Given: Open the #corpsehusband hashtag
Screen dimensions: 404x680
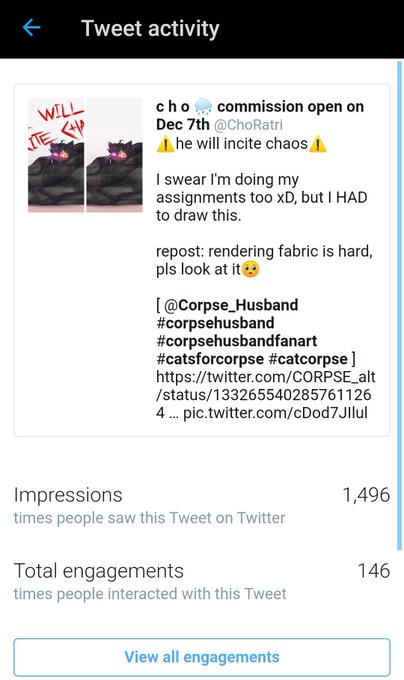Looking at the screenshot, I should [215, 323].
